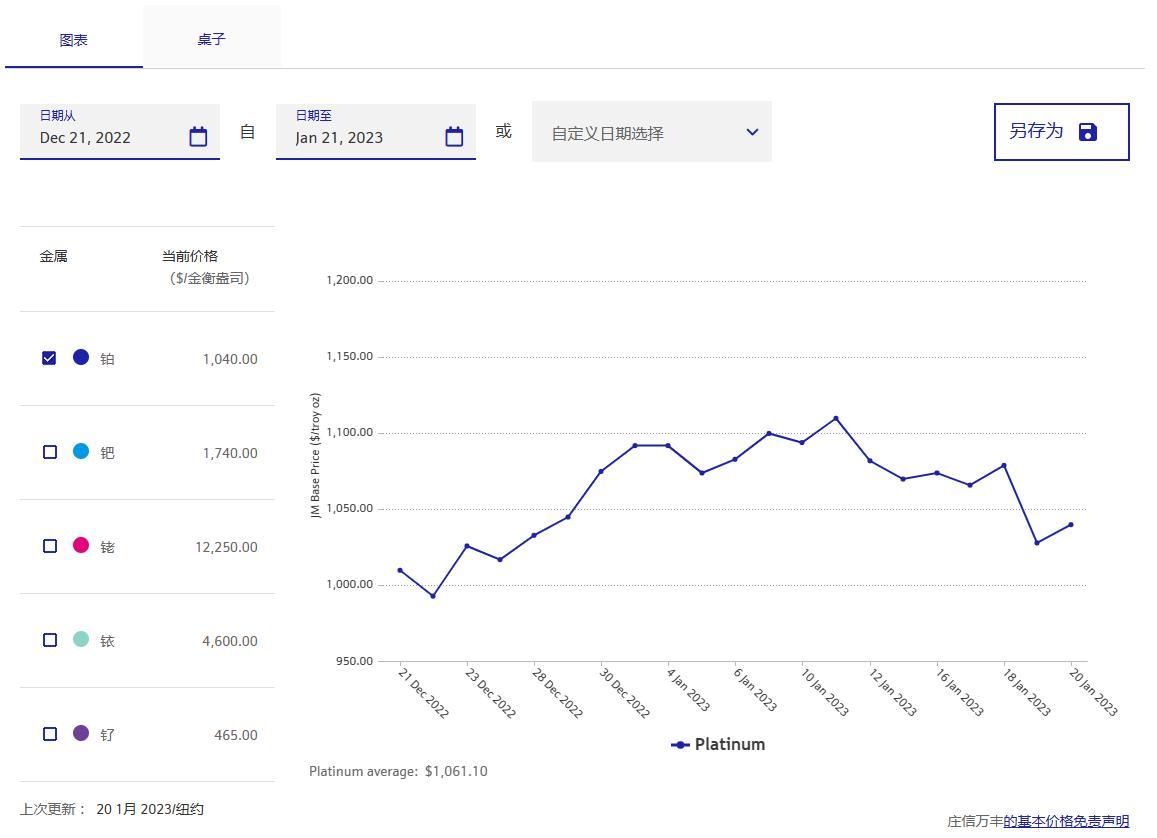This screenshot has width=1157, height=838.
Task: Click the chevron arrow of custom date dropdown
Action: coord(752,132)
